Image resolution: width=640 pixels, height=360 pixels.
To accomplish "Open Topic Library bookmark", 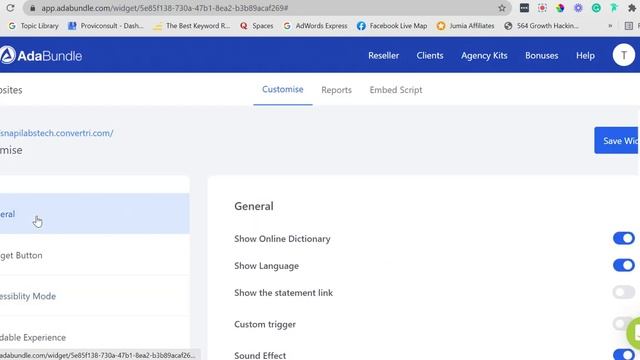I will click(33, 26).
